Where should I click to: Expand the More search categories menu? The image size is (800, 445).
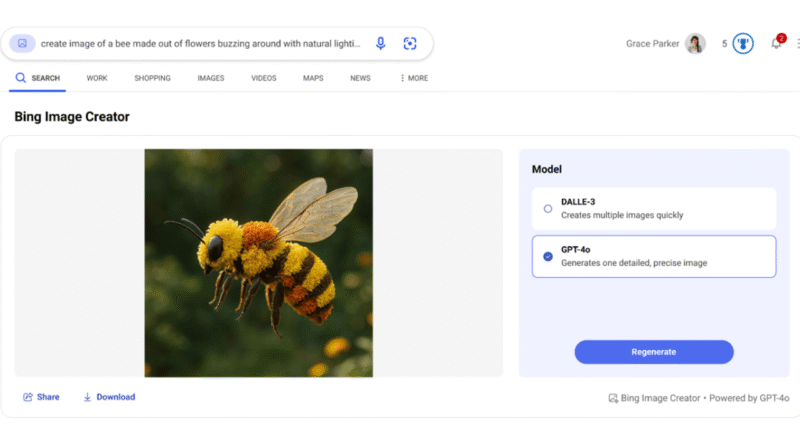tap(413, 78)
